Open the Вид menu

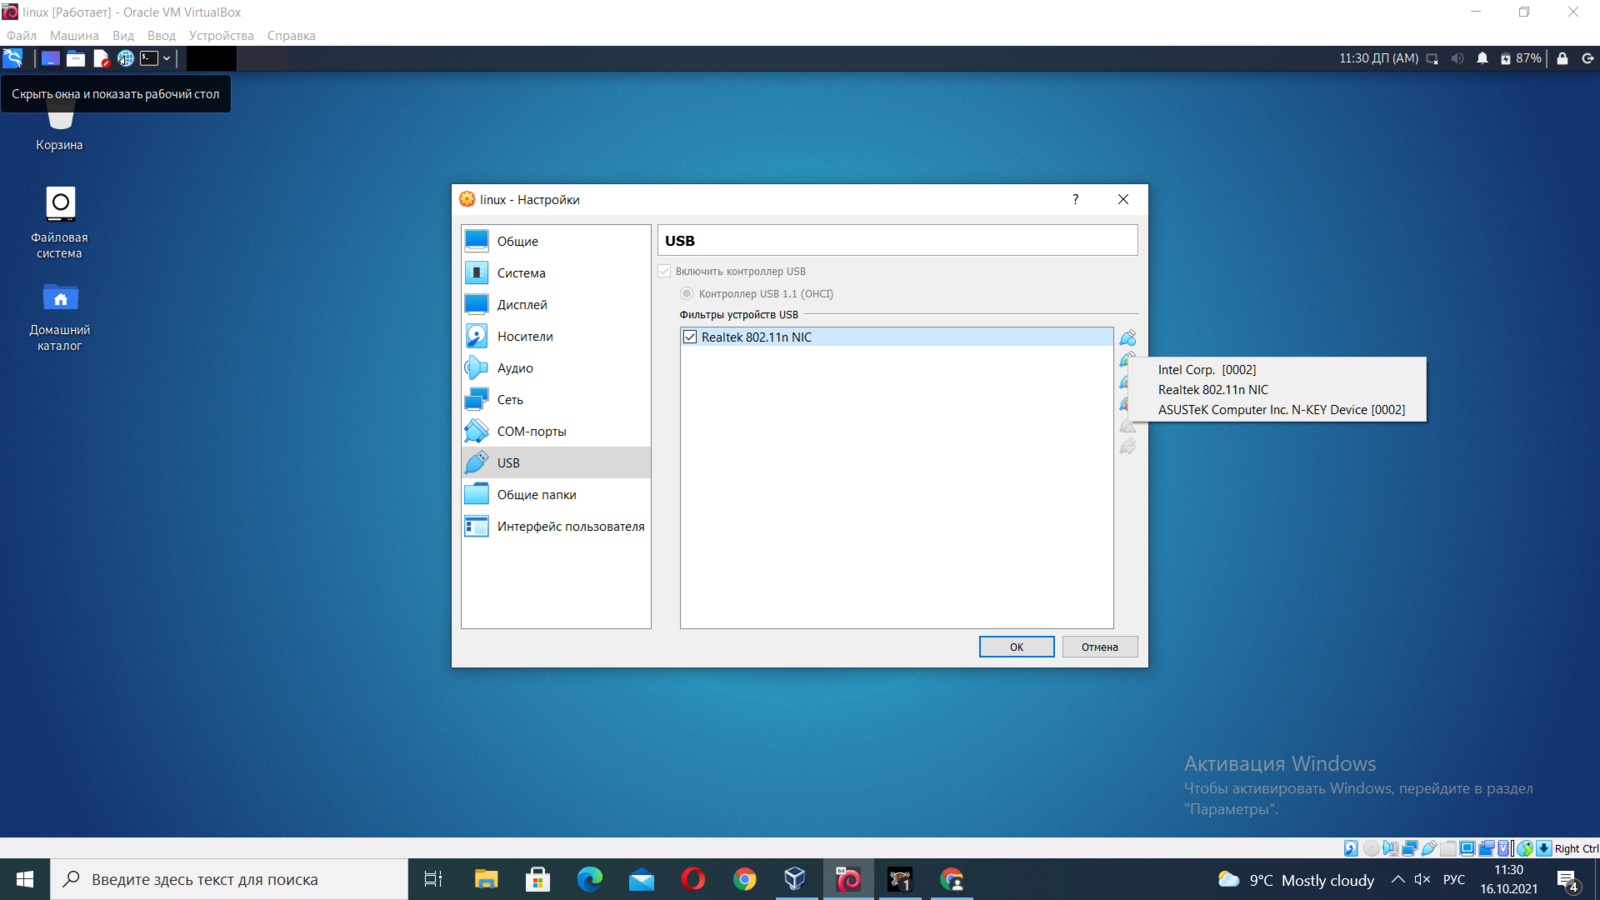click(123, 35)
